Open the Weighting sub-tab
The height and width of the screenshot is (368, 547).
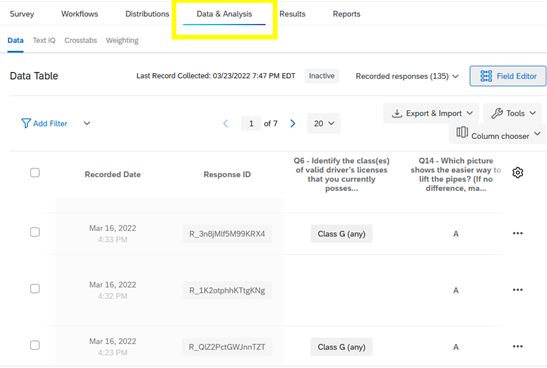point(122,40)
